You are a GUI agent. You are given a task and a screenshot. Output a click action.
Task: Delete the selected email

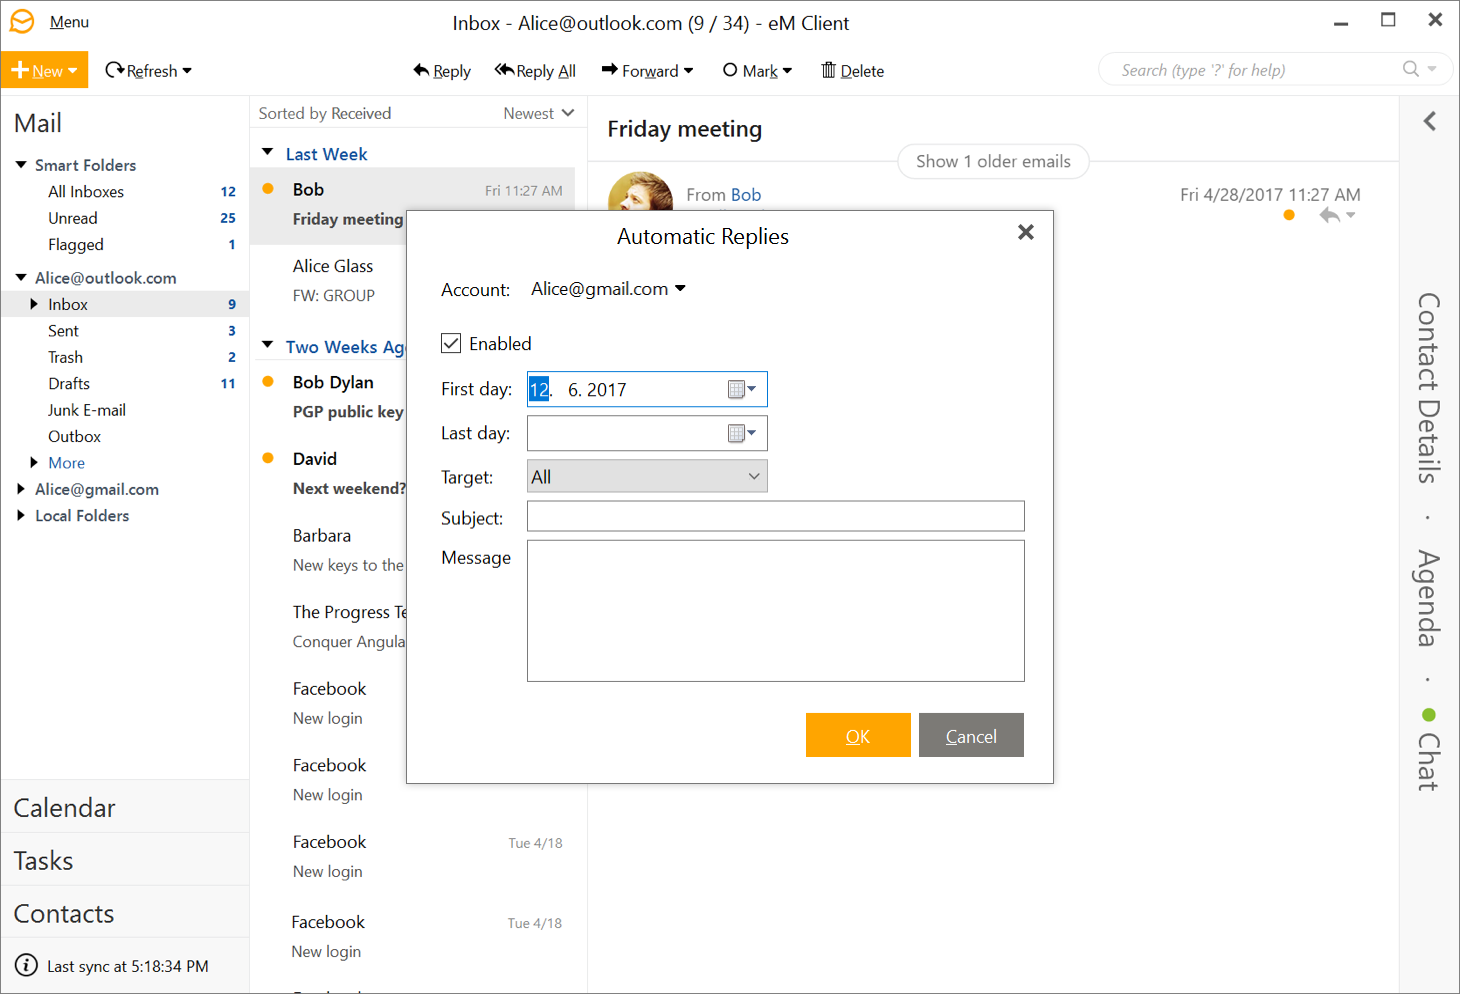pyautogui.click(x=853, y=71)
